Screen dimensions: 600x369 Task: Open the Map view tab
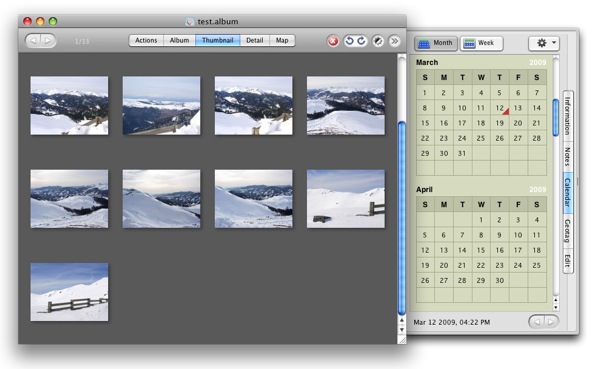coord(282,40)
